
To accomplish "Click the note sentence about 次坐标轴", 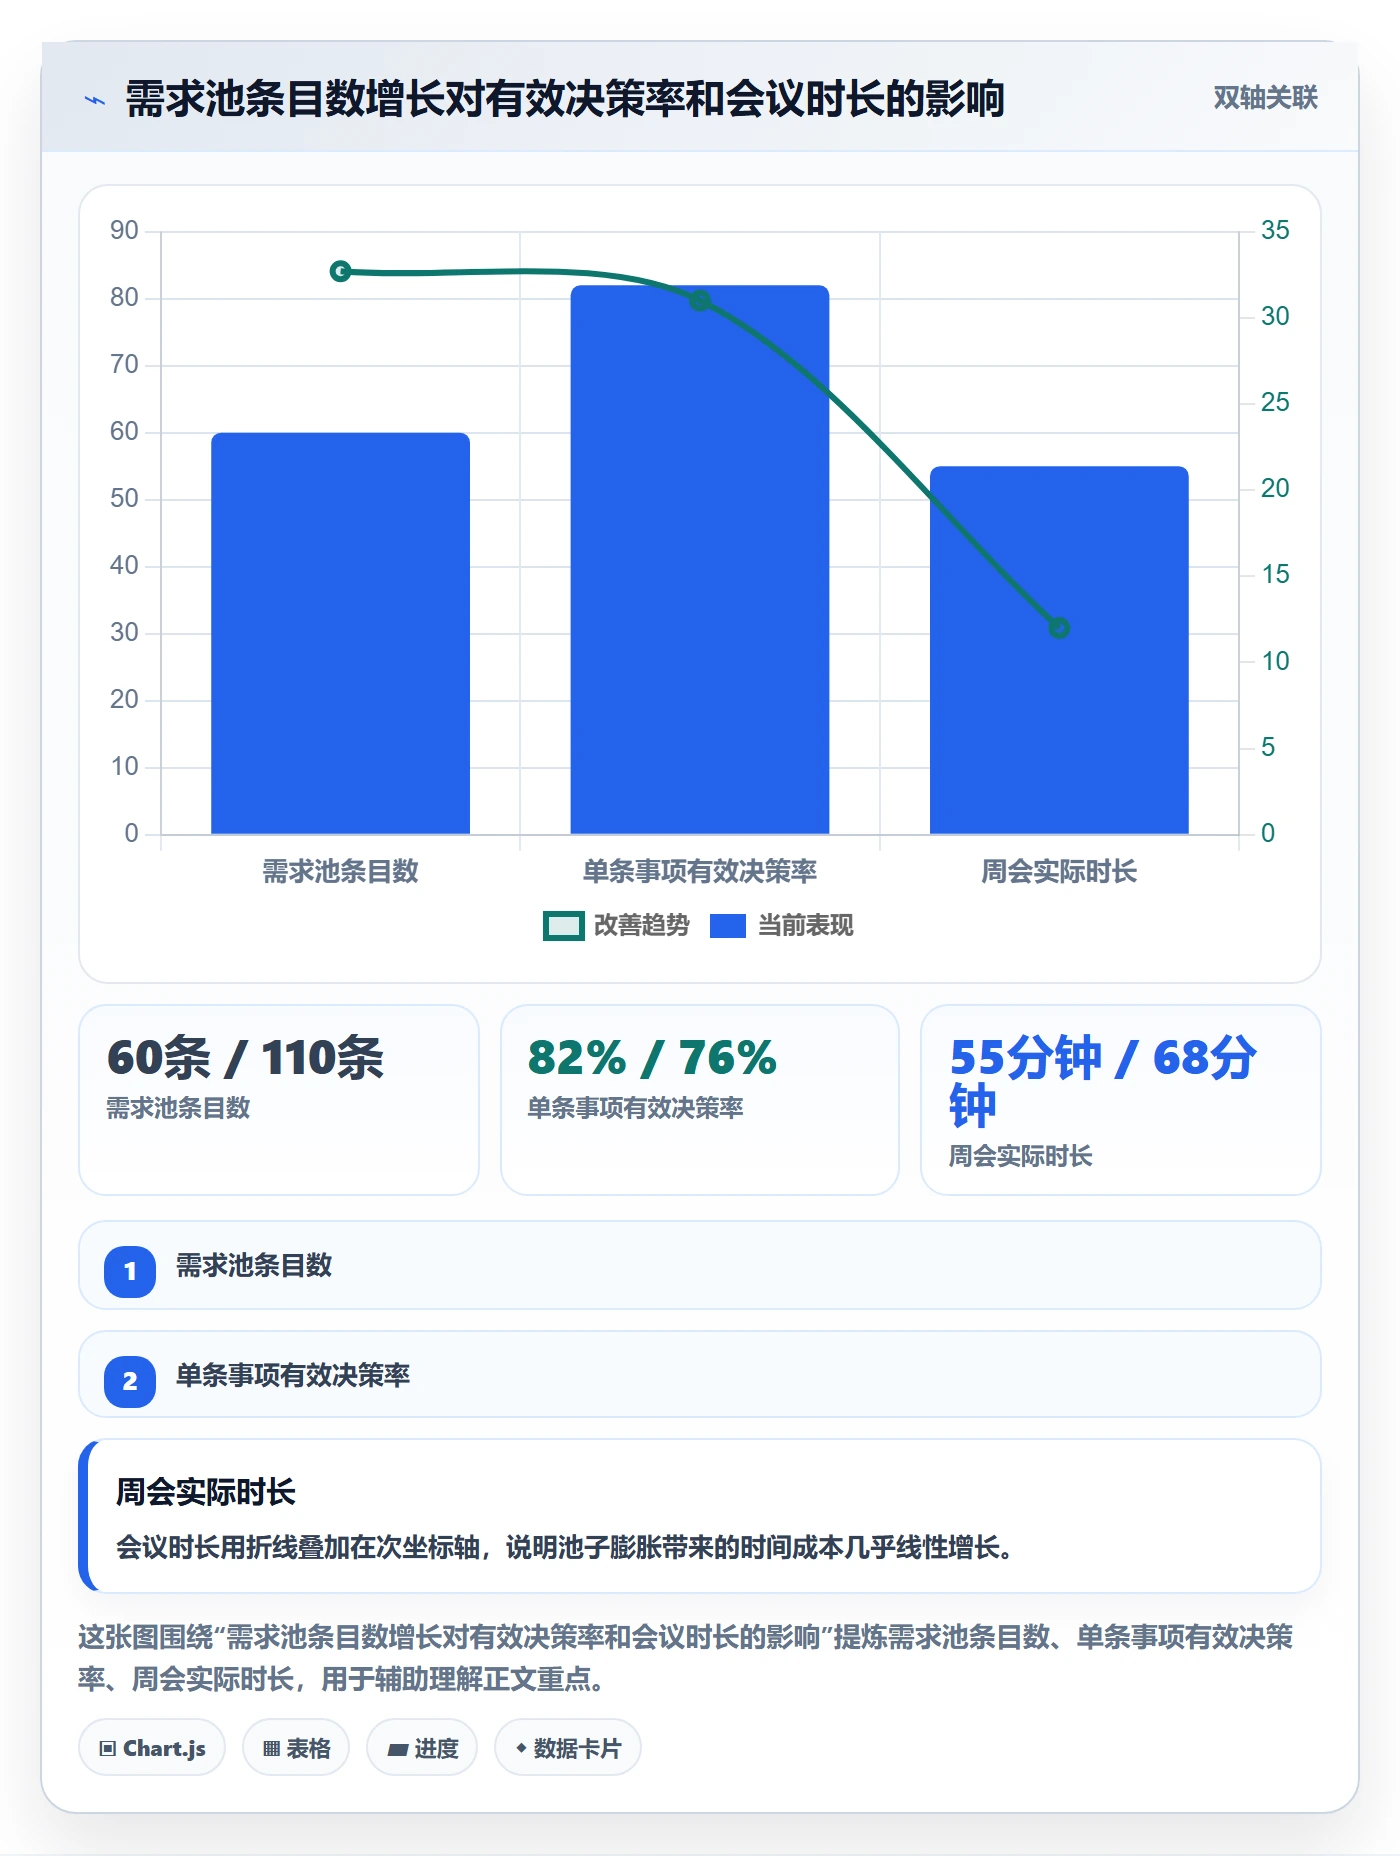I will (566, 1548).
